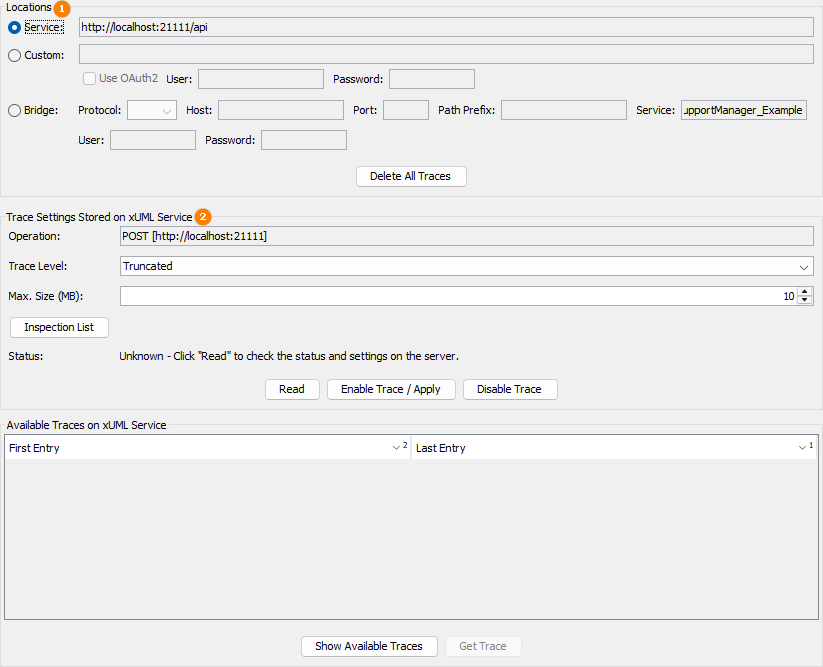Select the Service location radio button
Image resolution: width=823 pixels, height=667 pixels.
point(14,27)
